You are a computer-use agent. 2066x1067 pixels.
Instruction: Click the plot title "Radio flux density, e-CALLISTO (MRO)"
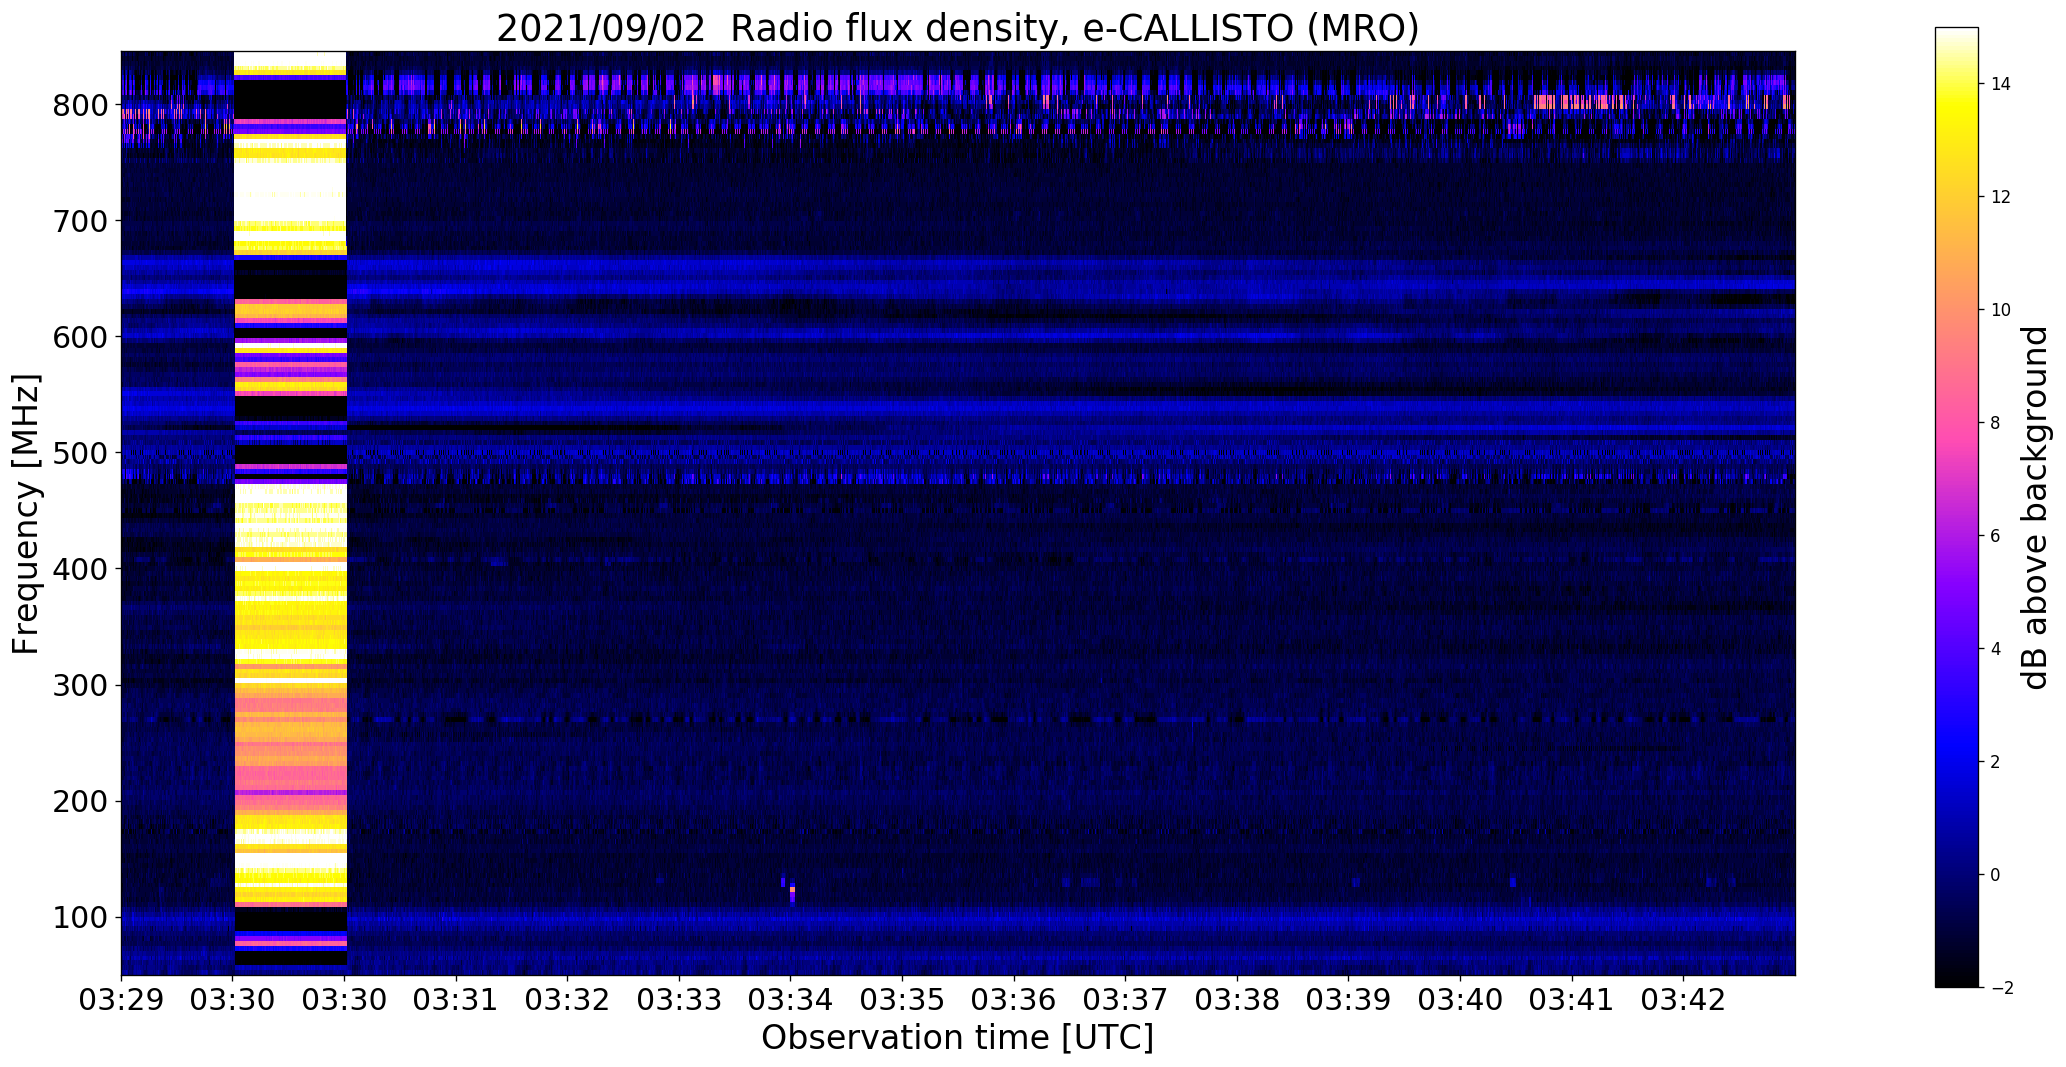click(1075, 28)
